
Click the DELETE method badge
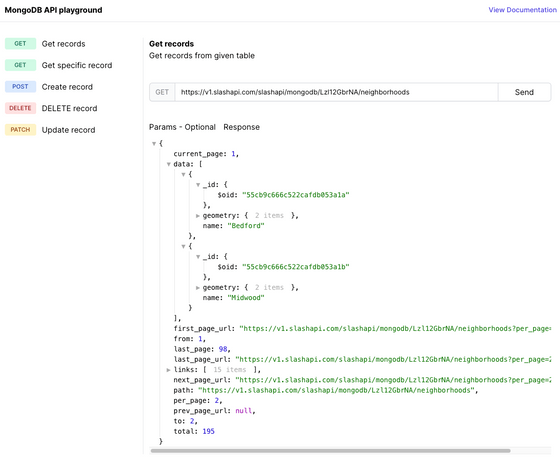point(20,108)
